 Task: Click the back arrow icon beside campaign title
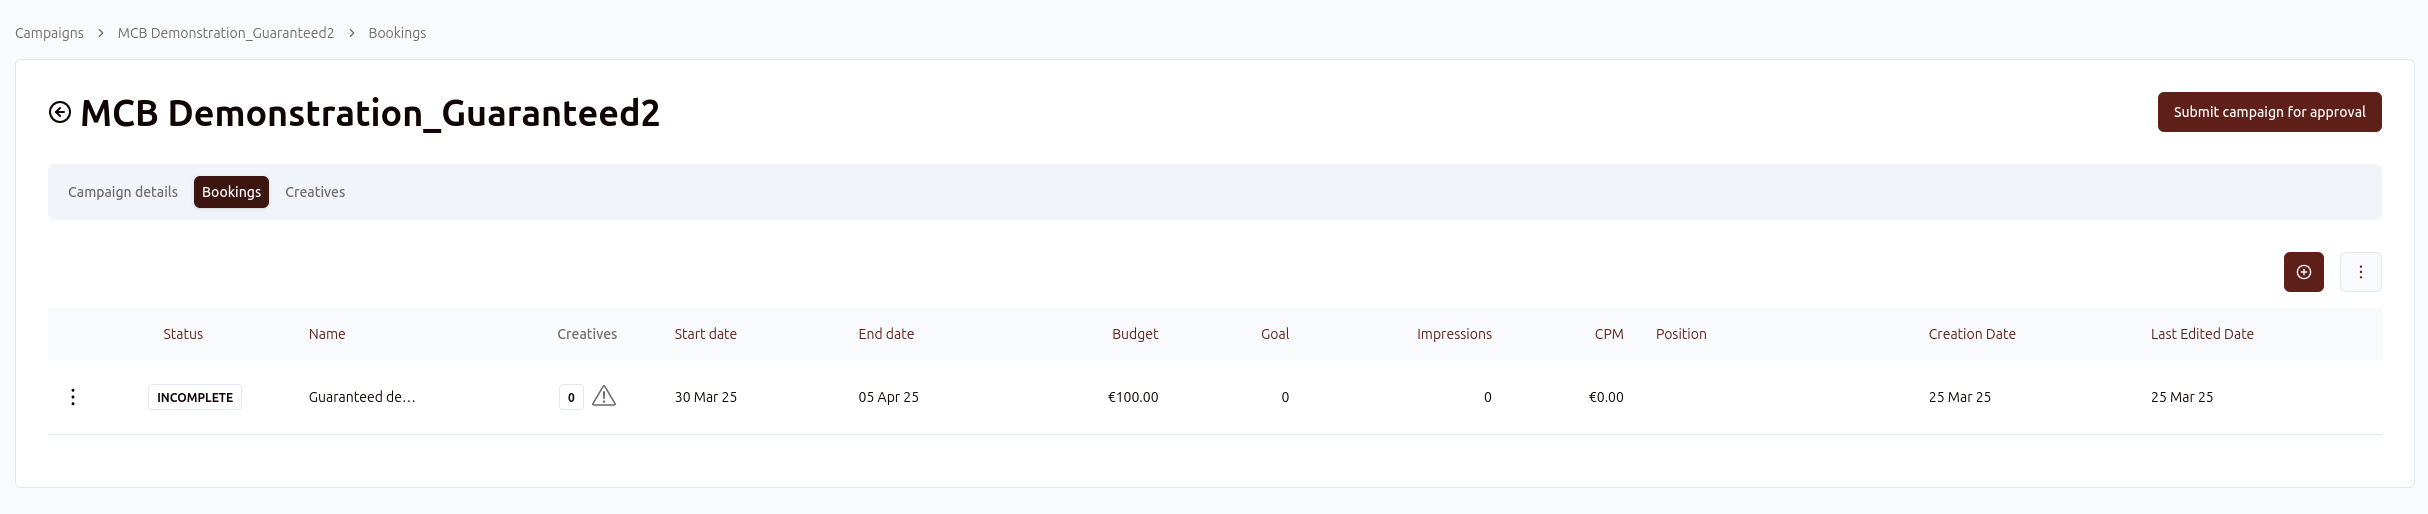pos(60,113)
